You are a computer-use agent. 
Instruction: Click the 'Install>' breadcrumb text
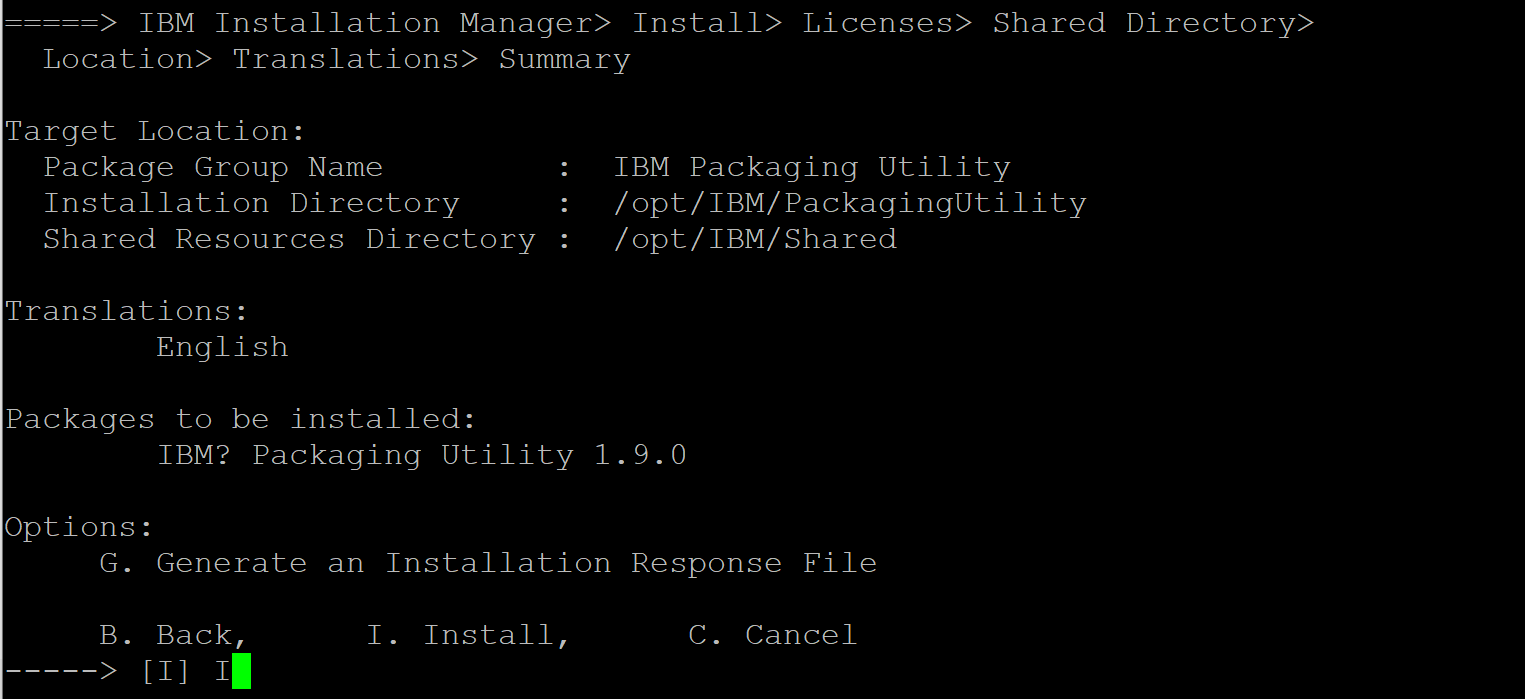tap(708, 23)
